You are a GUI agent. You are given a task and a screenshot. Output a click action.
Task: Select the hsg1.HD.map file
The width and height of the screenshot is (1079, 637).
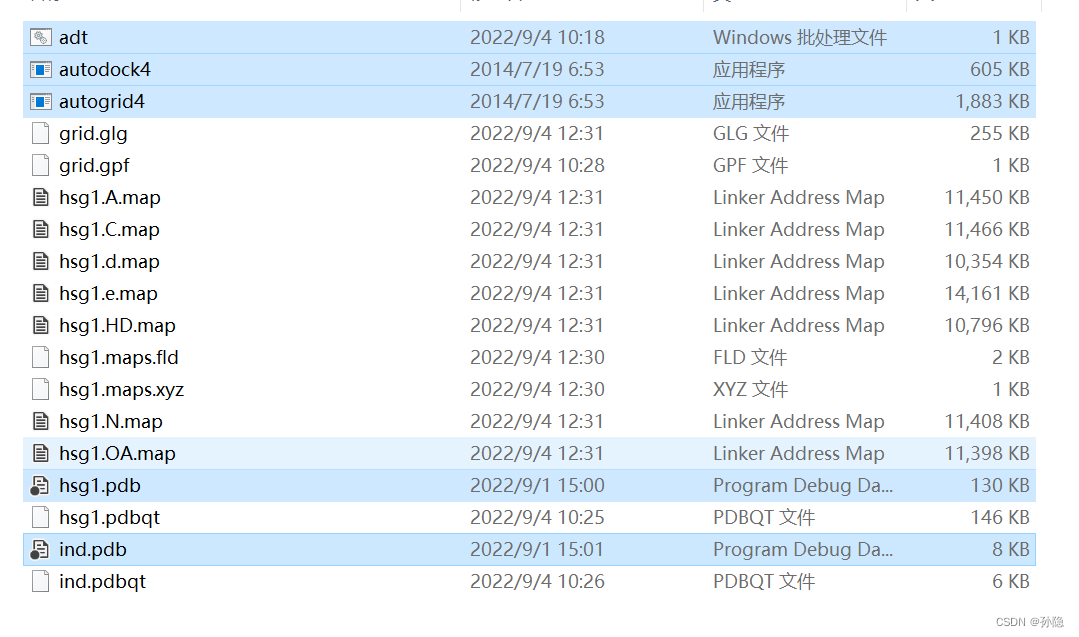(110, 325)
